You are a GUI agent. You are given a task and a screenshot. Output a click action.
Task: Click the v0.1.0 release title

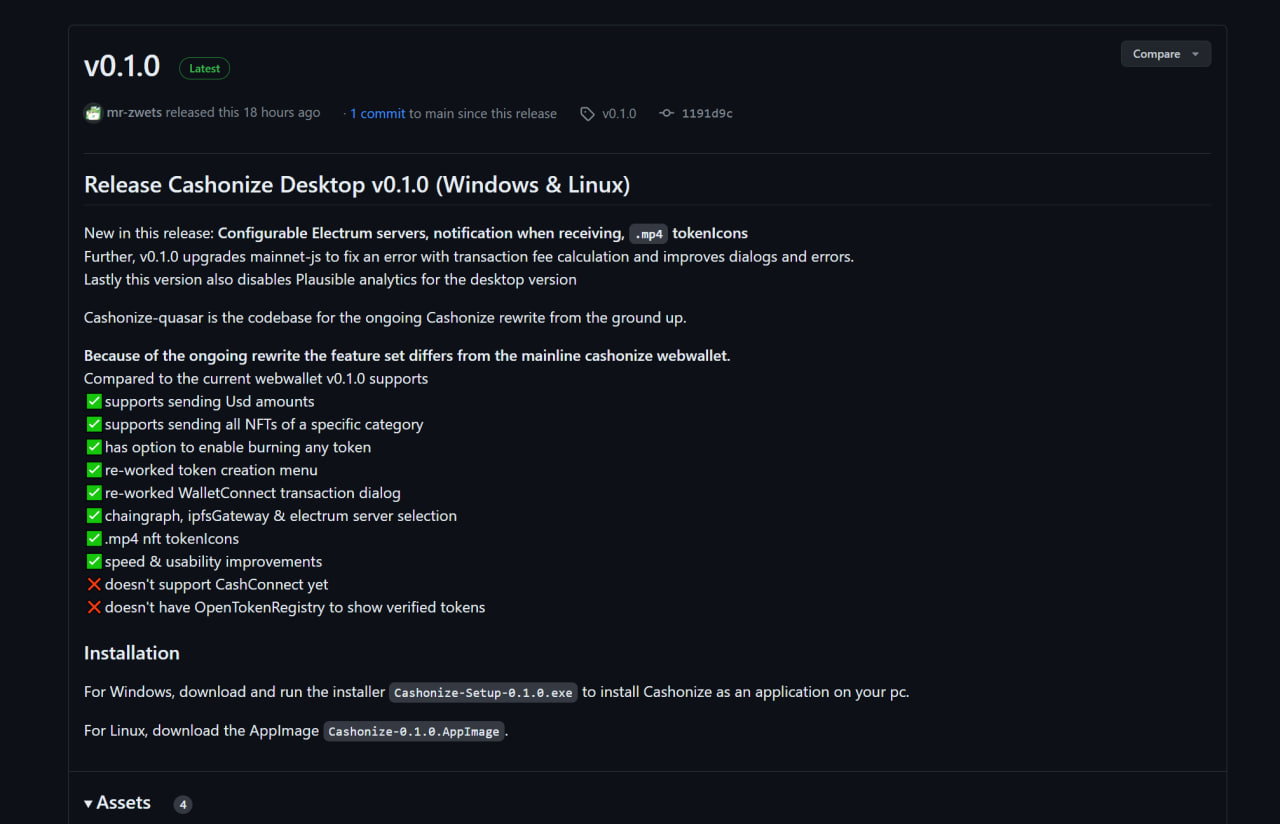click(122, 65)
